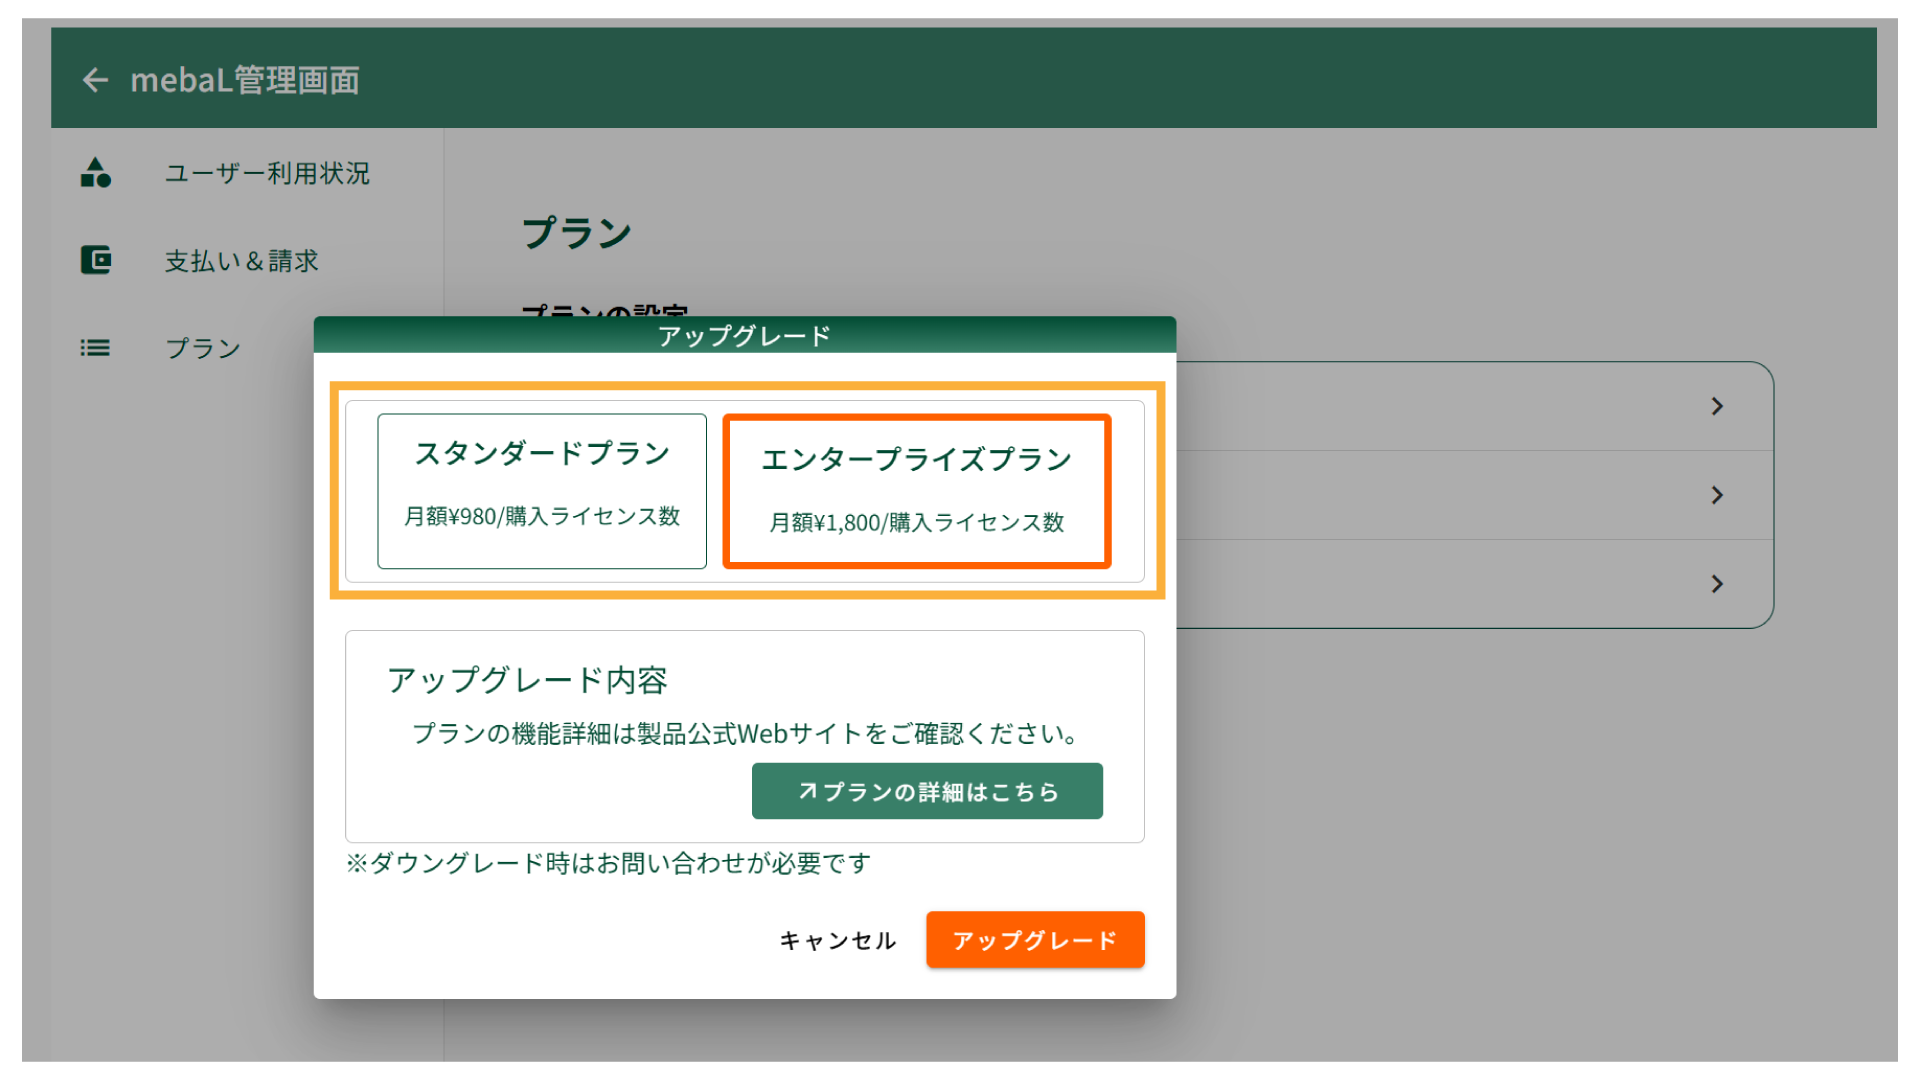This screenshot has width=1920, height=1080.
Task: Click the 月額¥1,800 price text
Action: click(x=916, y=522)
